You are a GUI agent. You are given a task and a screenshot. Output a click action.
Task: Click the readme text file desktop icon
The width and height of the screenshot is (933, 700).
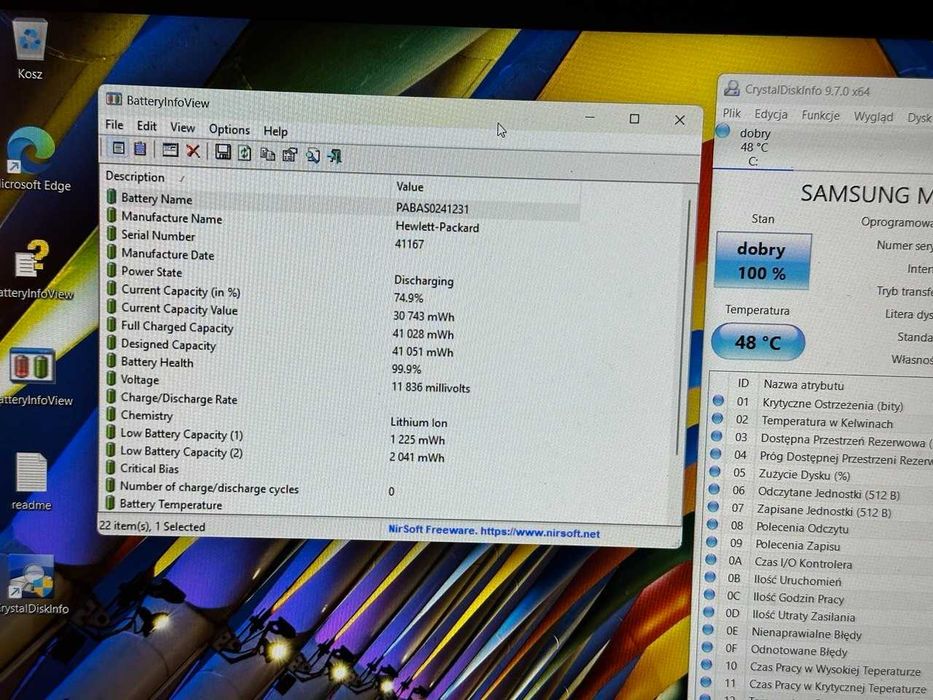pos(31,482)
